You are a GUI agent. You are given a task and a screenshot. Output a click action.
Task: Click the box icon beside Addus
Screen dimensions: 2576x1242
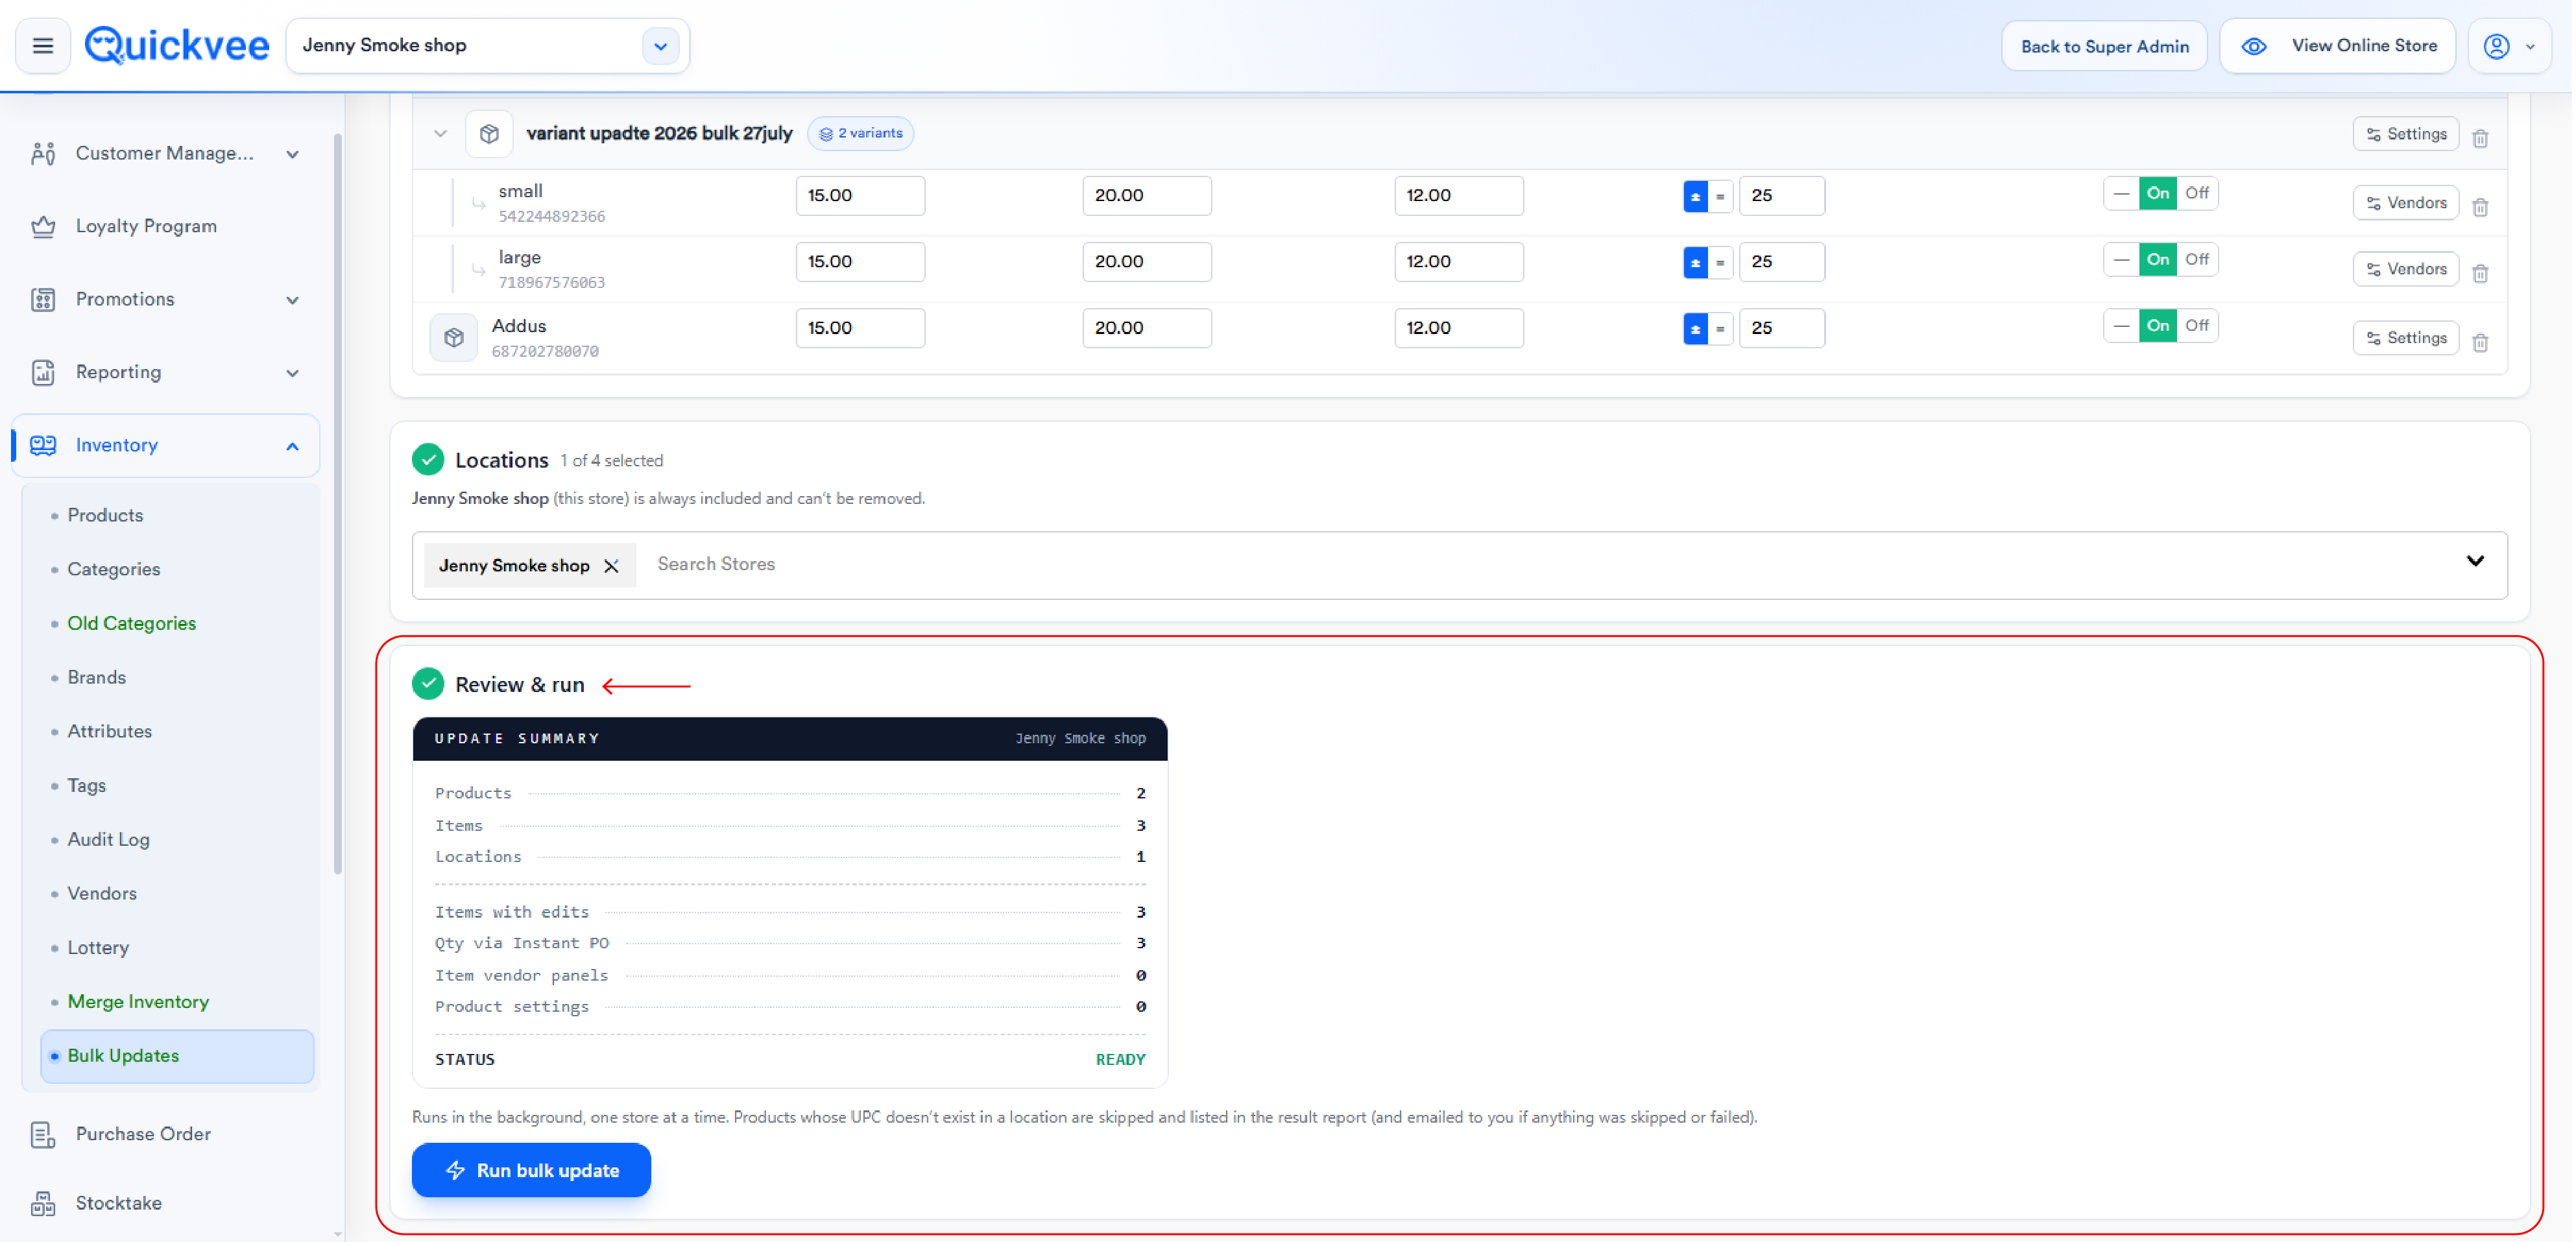pos(454,337)
